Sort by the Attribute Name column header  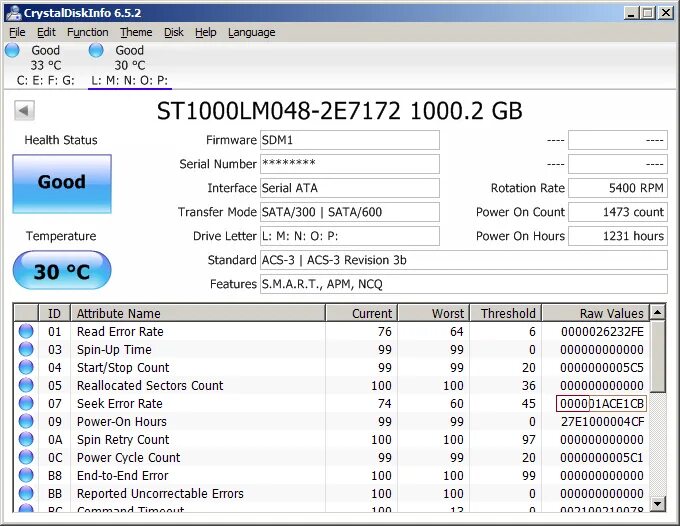click(198, 313)
